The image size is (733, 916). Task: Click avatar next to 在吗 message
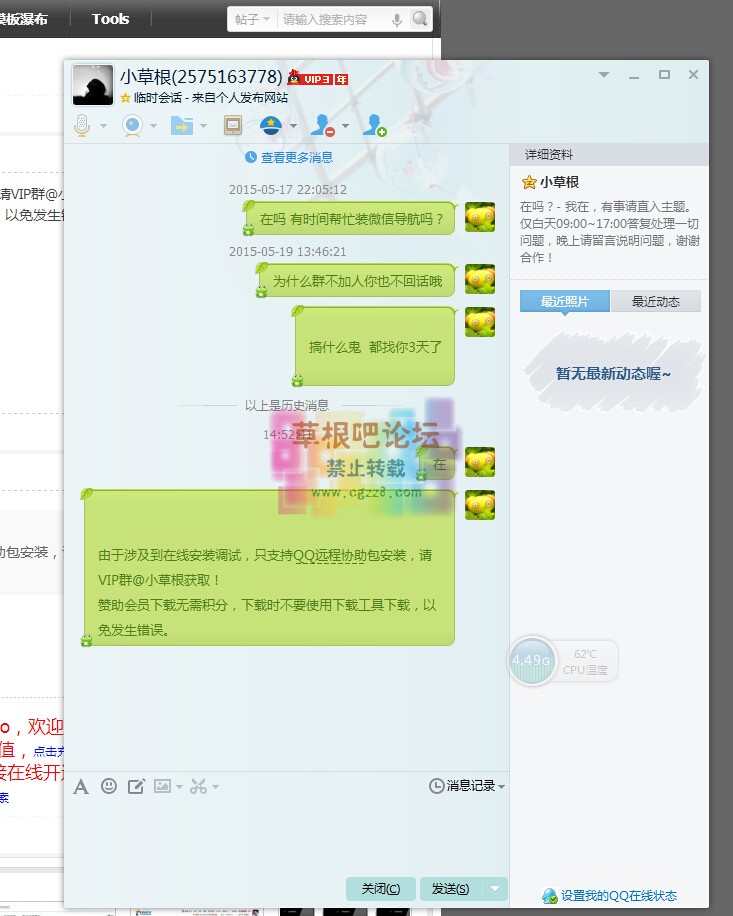pyautogui.click(x=480, y=217)
